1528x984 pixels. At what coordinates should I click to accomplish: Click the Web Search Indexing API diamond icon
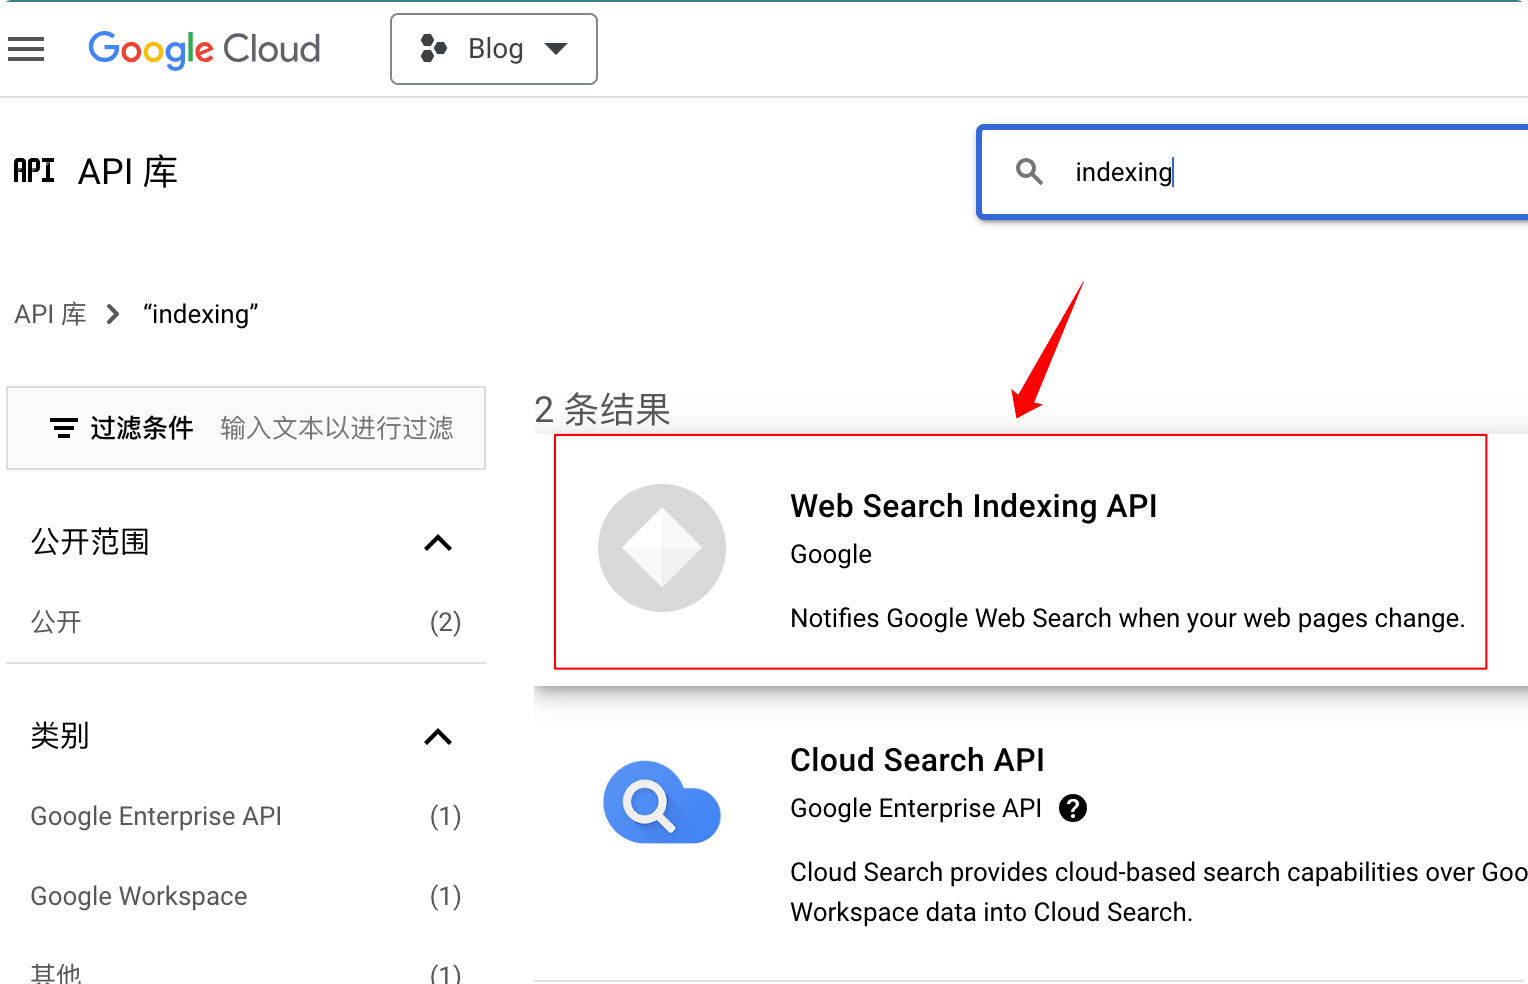click(x=662, y=548)
